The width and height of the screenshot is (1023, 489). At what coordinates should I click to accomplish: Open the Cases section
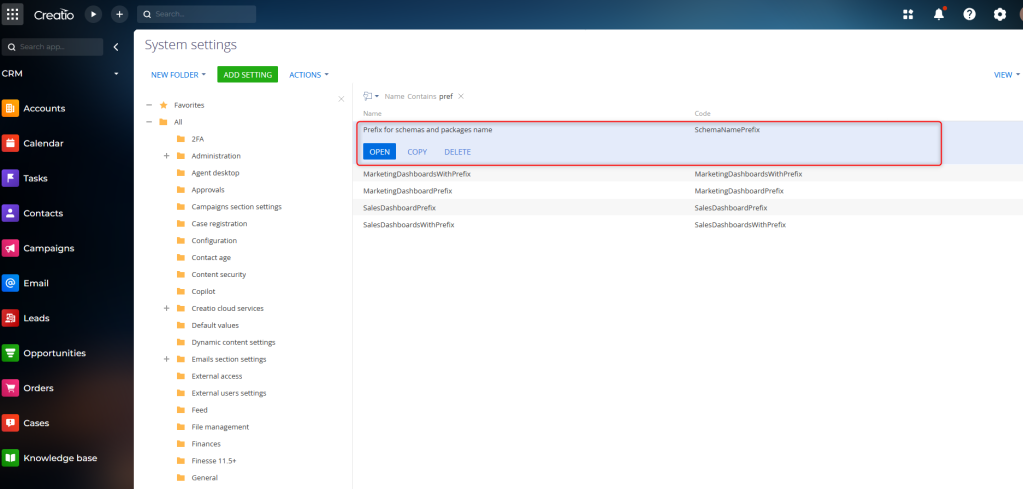pos(36,422)
